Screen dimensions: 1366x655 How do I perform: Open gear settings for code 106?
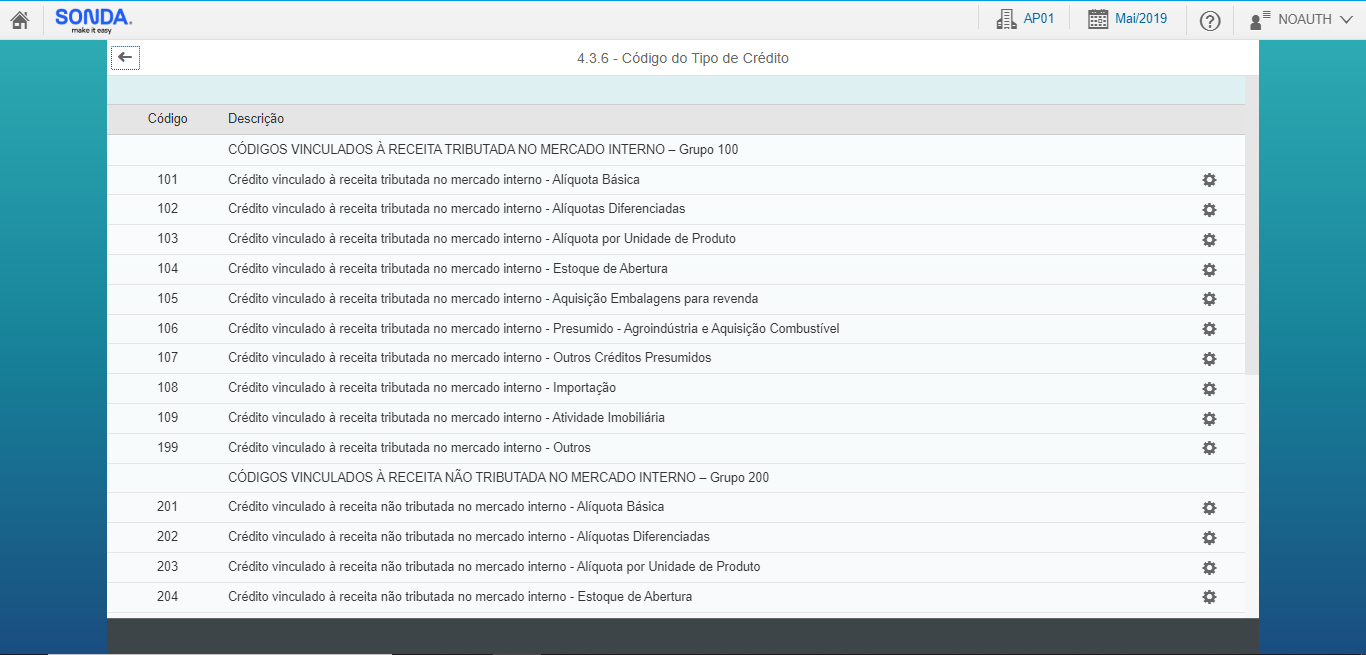pos(1209,329)
